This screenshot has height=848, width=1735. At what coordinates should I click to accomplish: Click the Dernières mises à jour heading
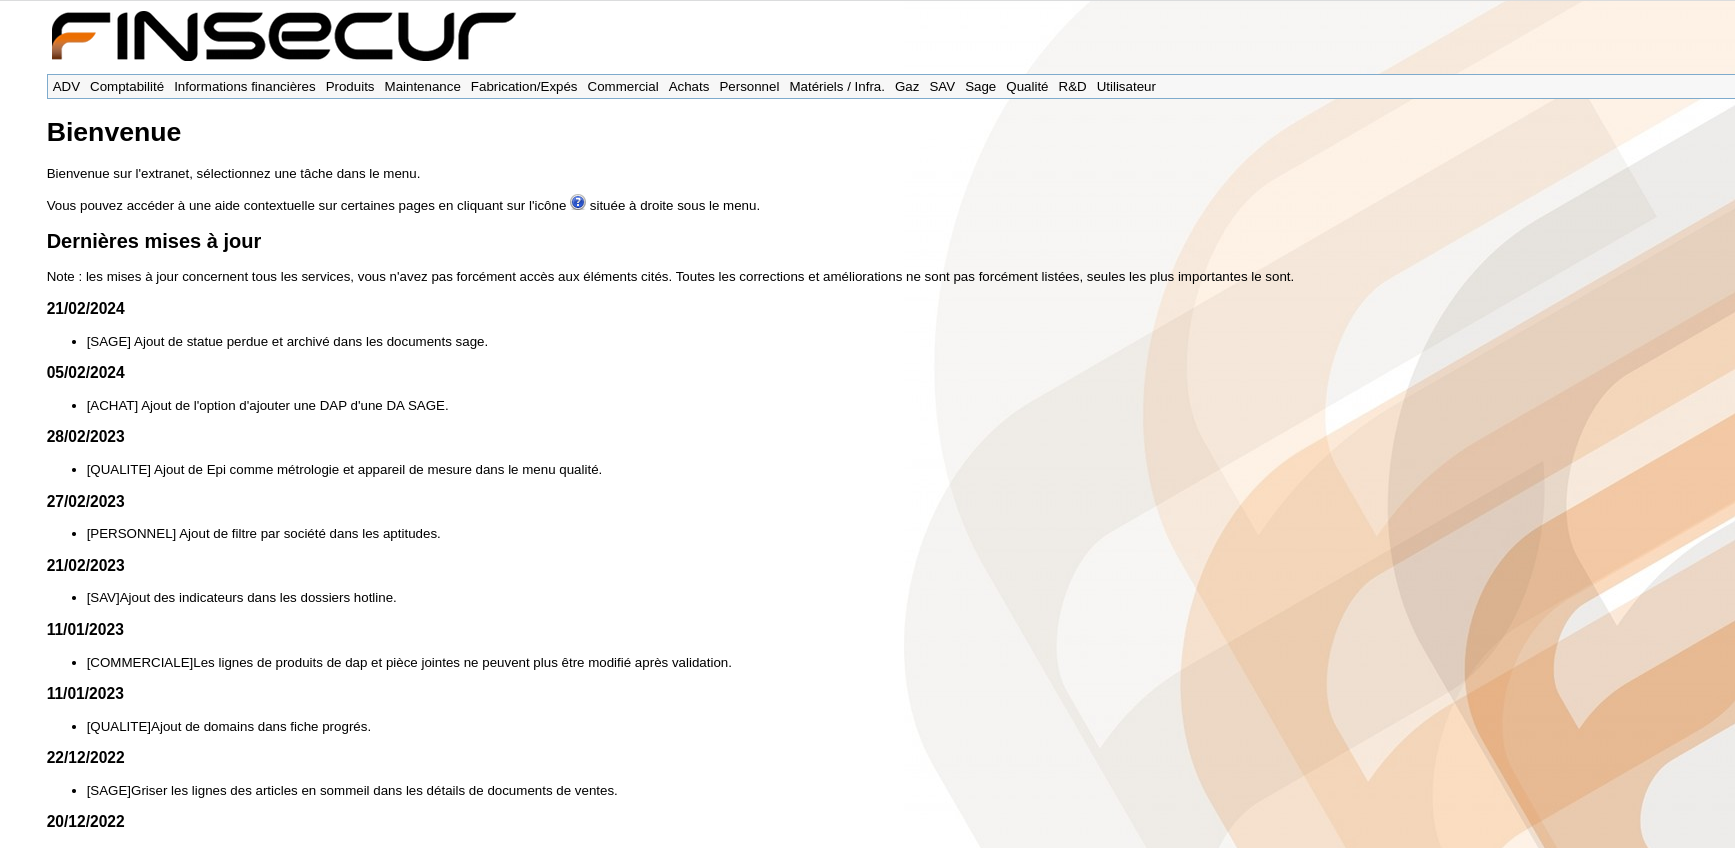click(154, 241)
